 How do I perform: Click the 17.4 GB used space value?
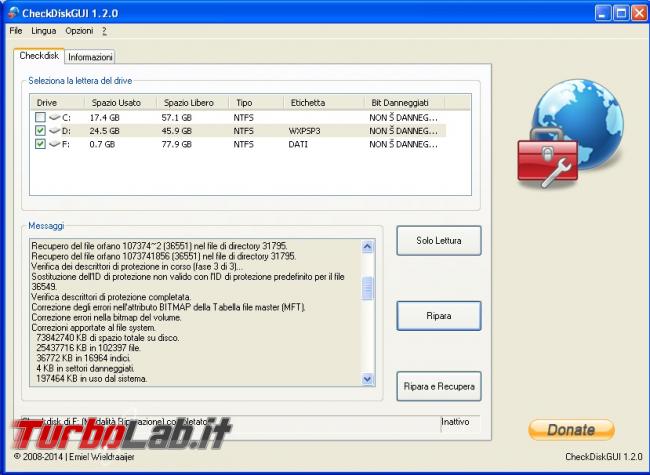pos(104,118)
